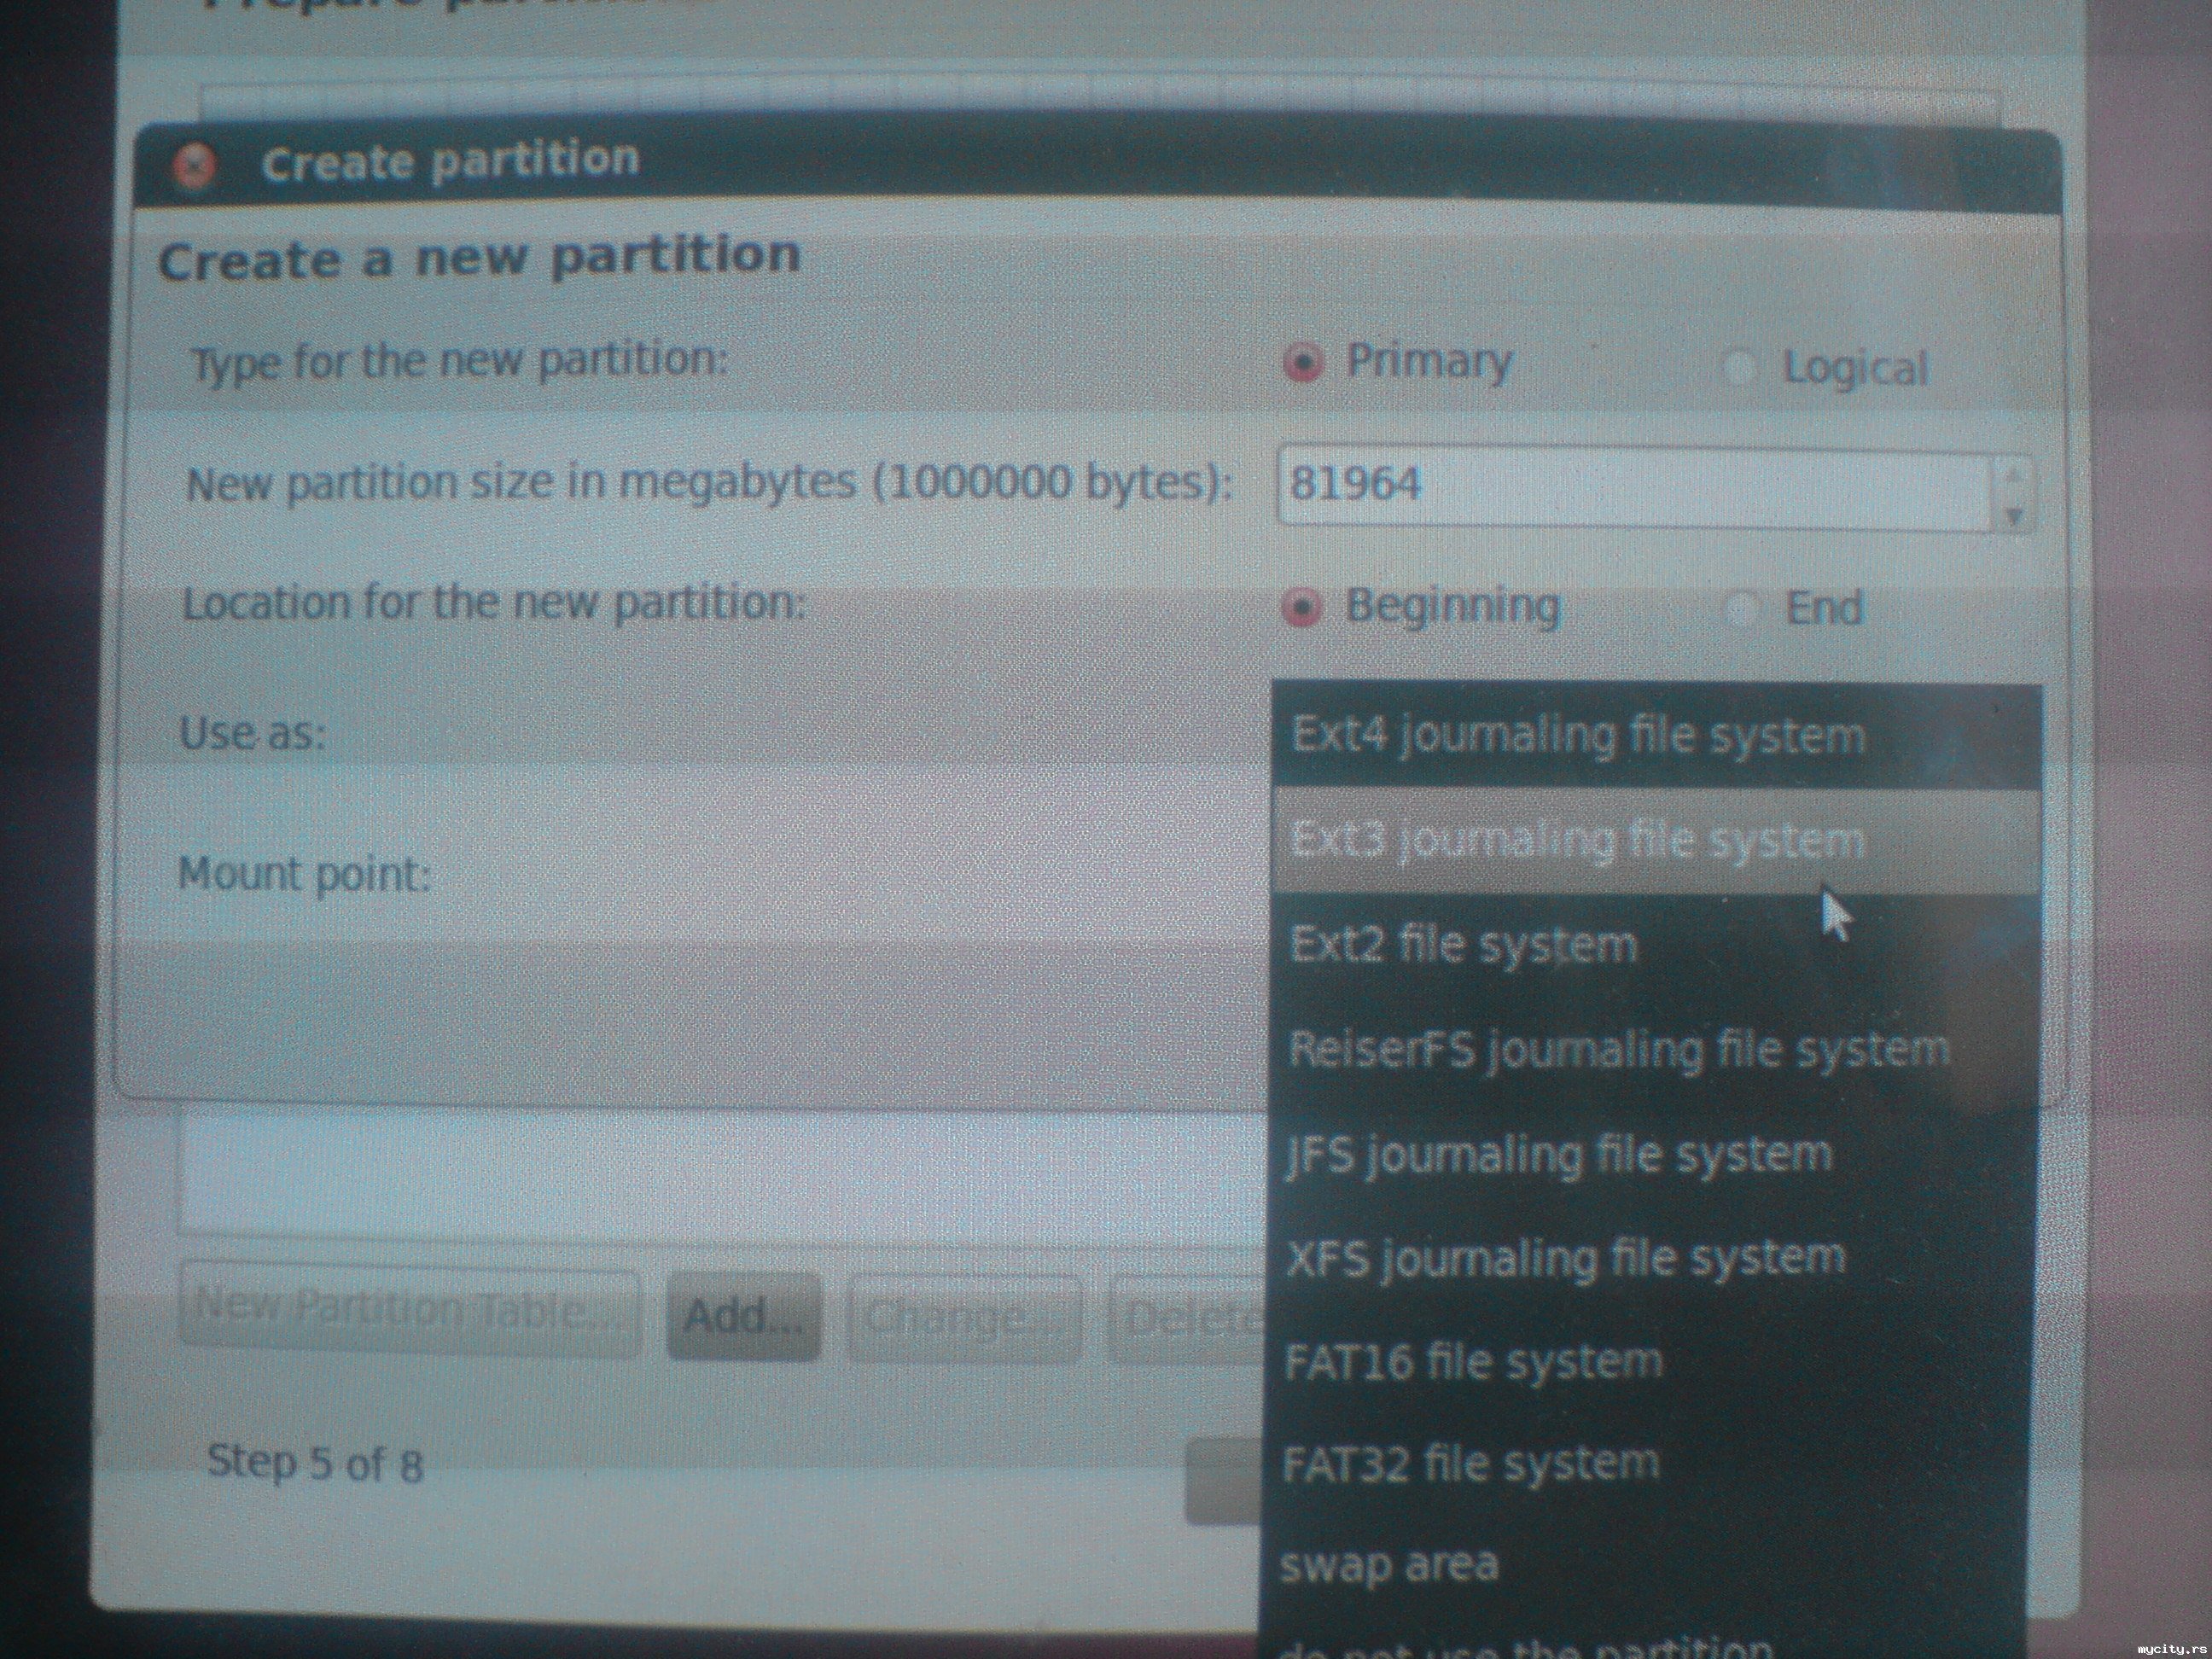2212x1659 pixels.
Task: Choose Beginning as partition location
Action: (x=1303, y=607)
